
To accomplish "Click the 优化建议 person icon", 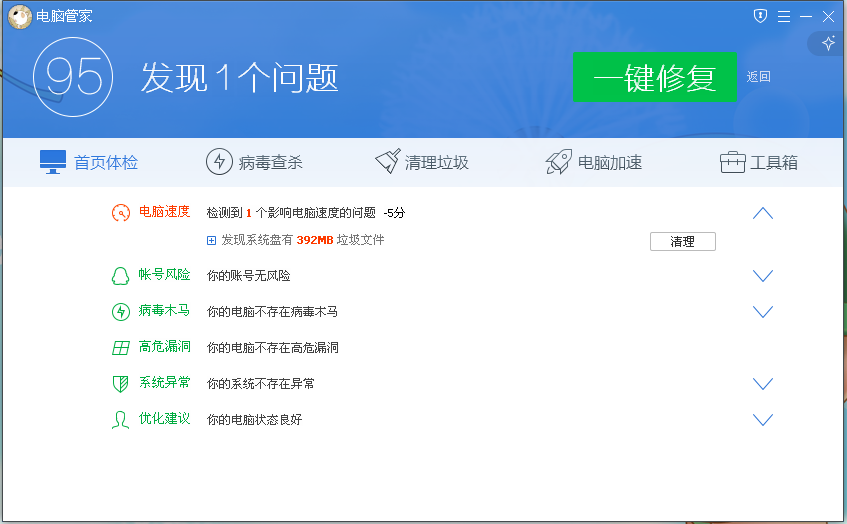I will point(120,420).
